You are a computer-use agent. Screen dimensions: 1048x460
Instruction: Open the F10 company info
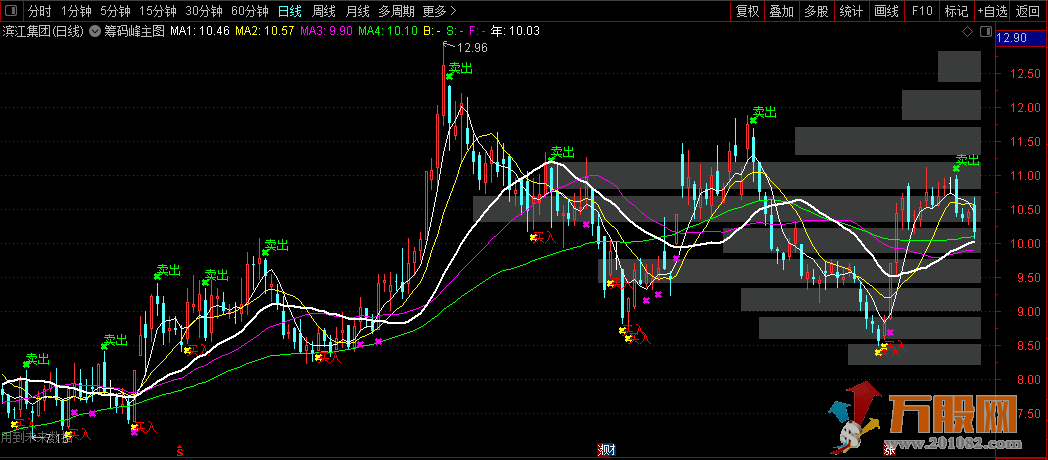point(922,11)
